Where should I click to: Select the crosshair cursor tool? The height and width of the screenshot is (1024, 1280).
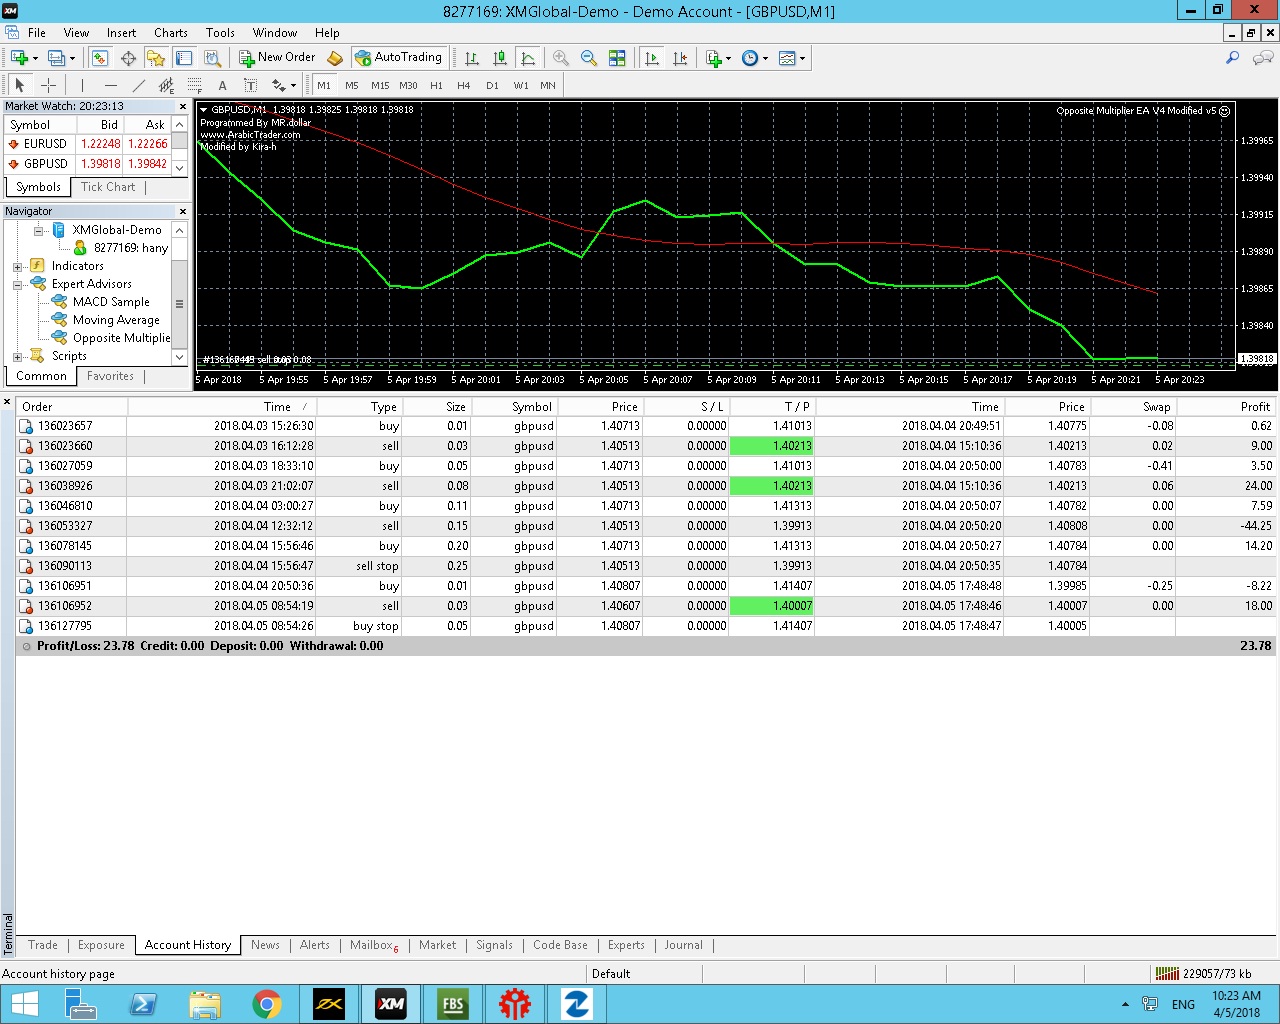[x=48, y=85]
